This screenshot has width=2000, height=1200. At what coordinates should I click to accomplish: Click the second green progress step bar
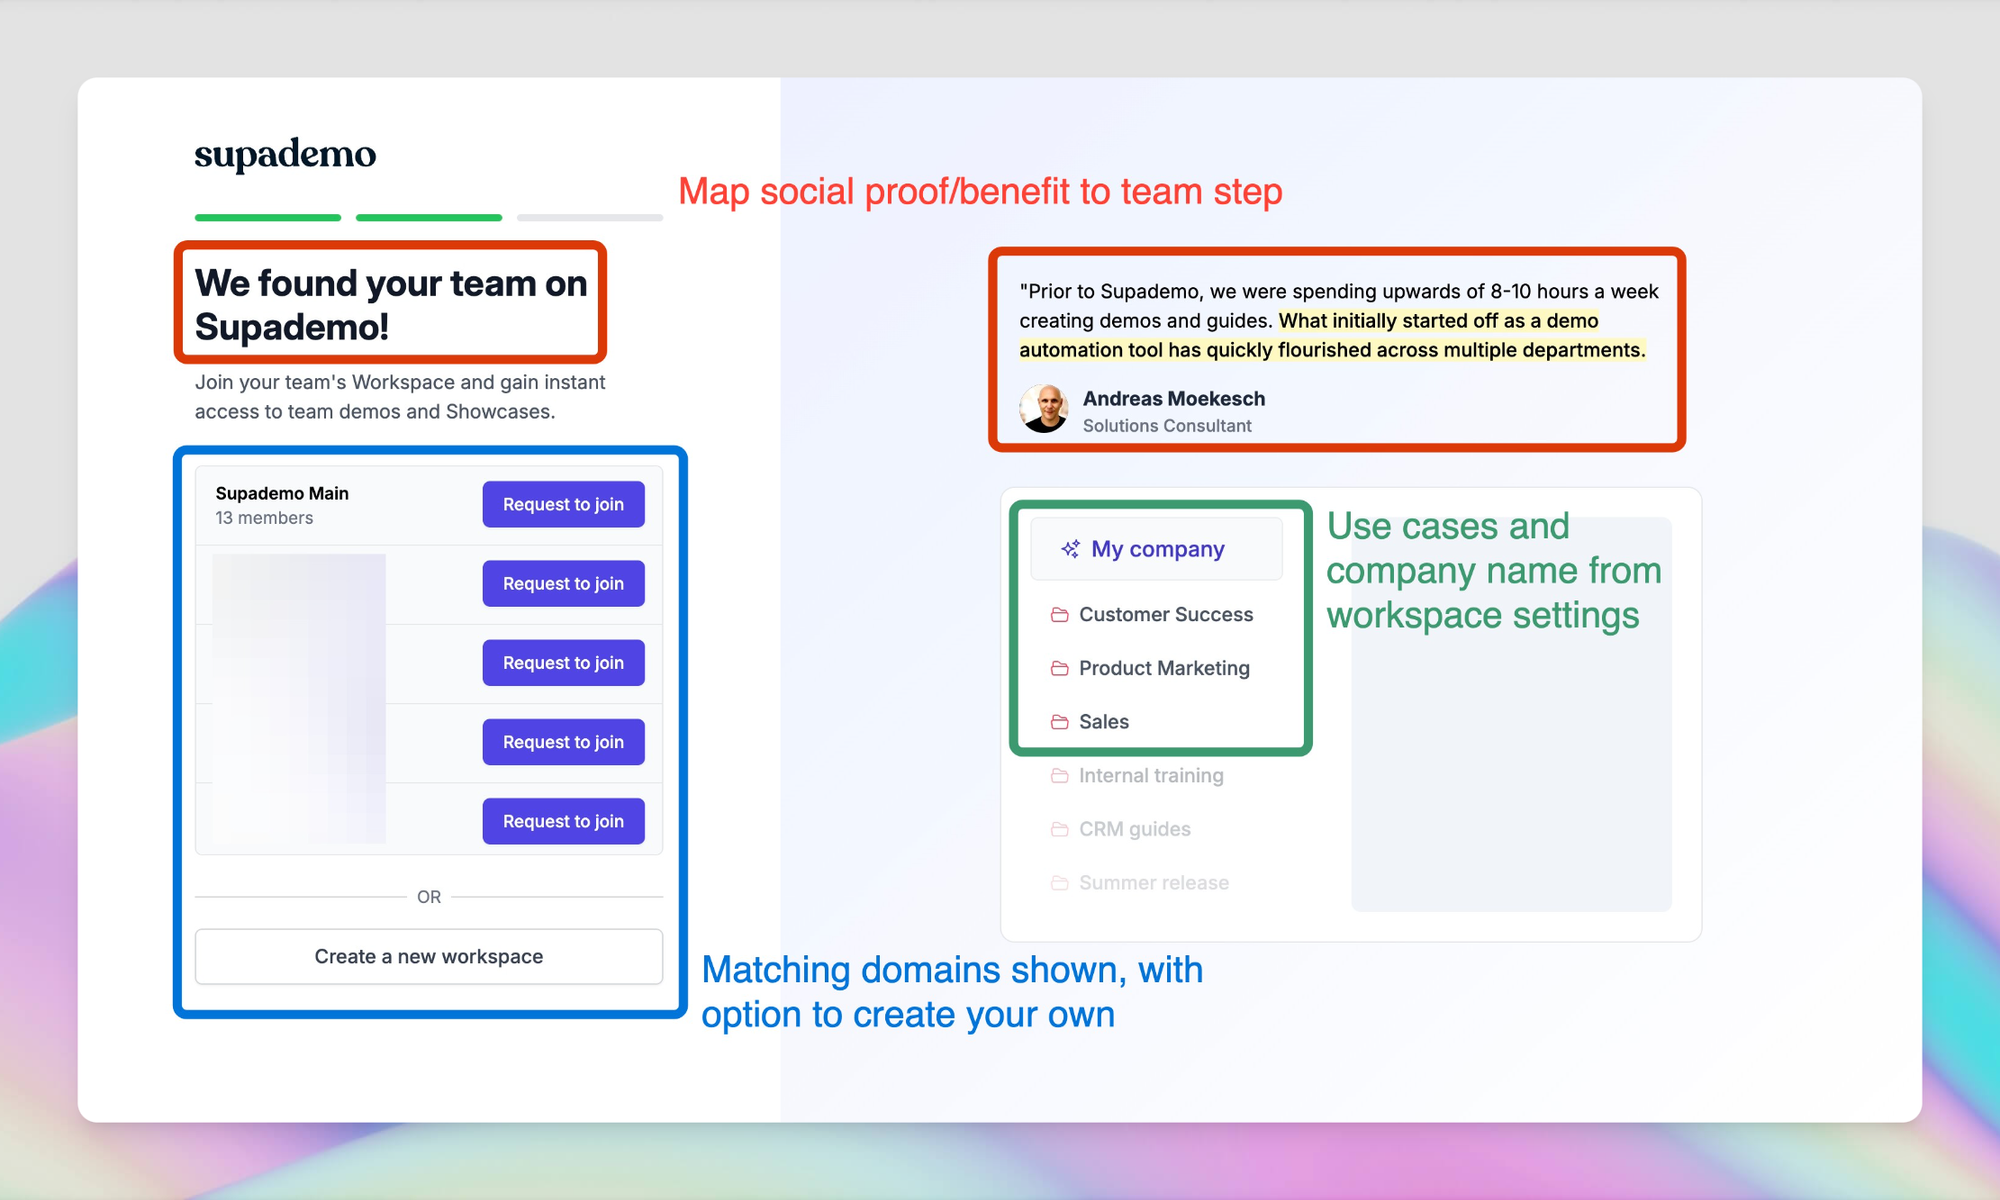(x=429, y=217)
